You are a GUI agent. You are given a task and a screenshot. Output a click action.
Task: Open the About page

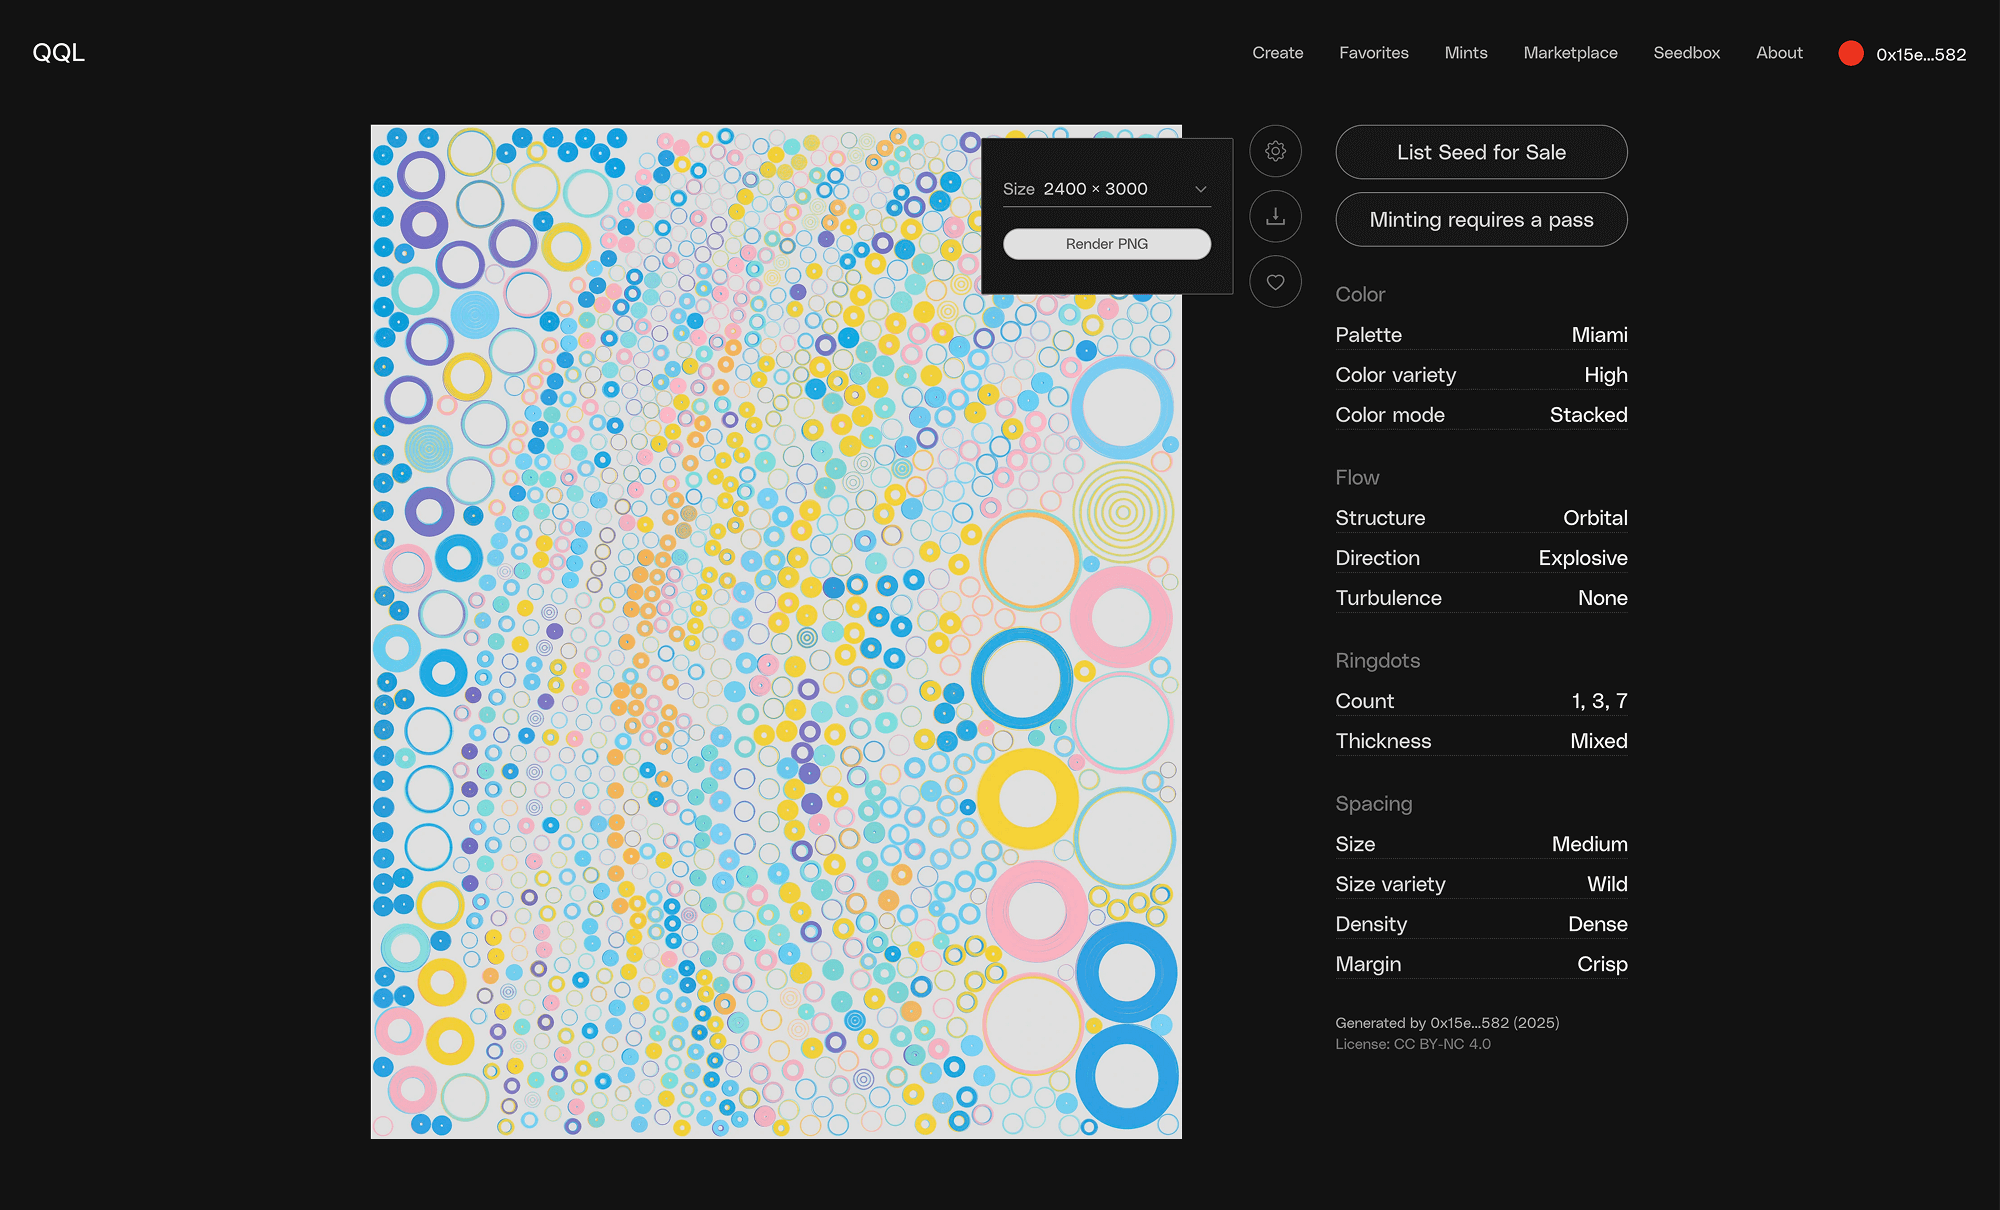point(1779,53)
